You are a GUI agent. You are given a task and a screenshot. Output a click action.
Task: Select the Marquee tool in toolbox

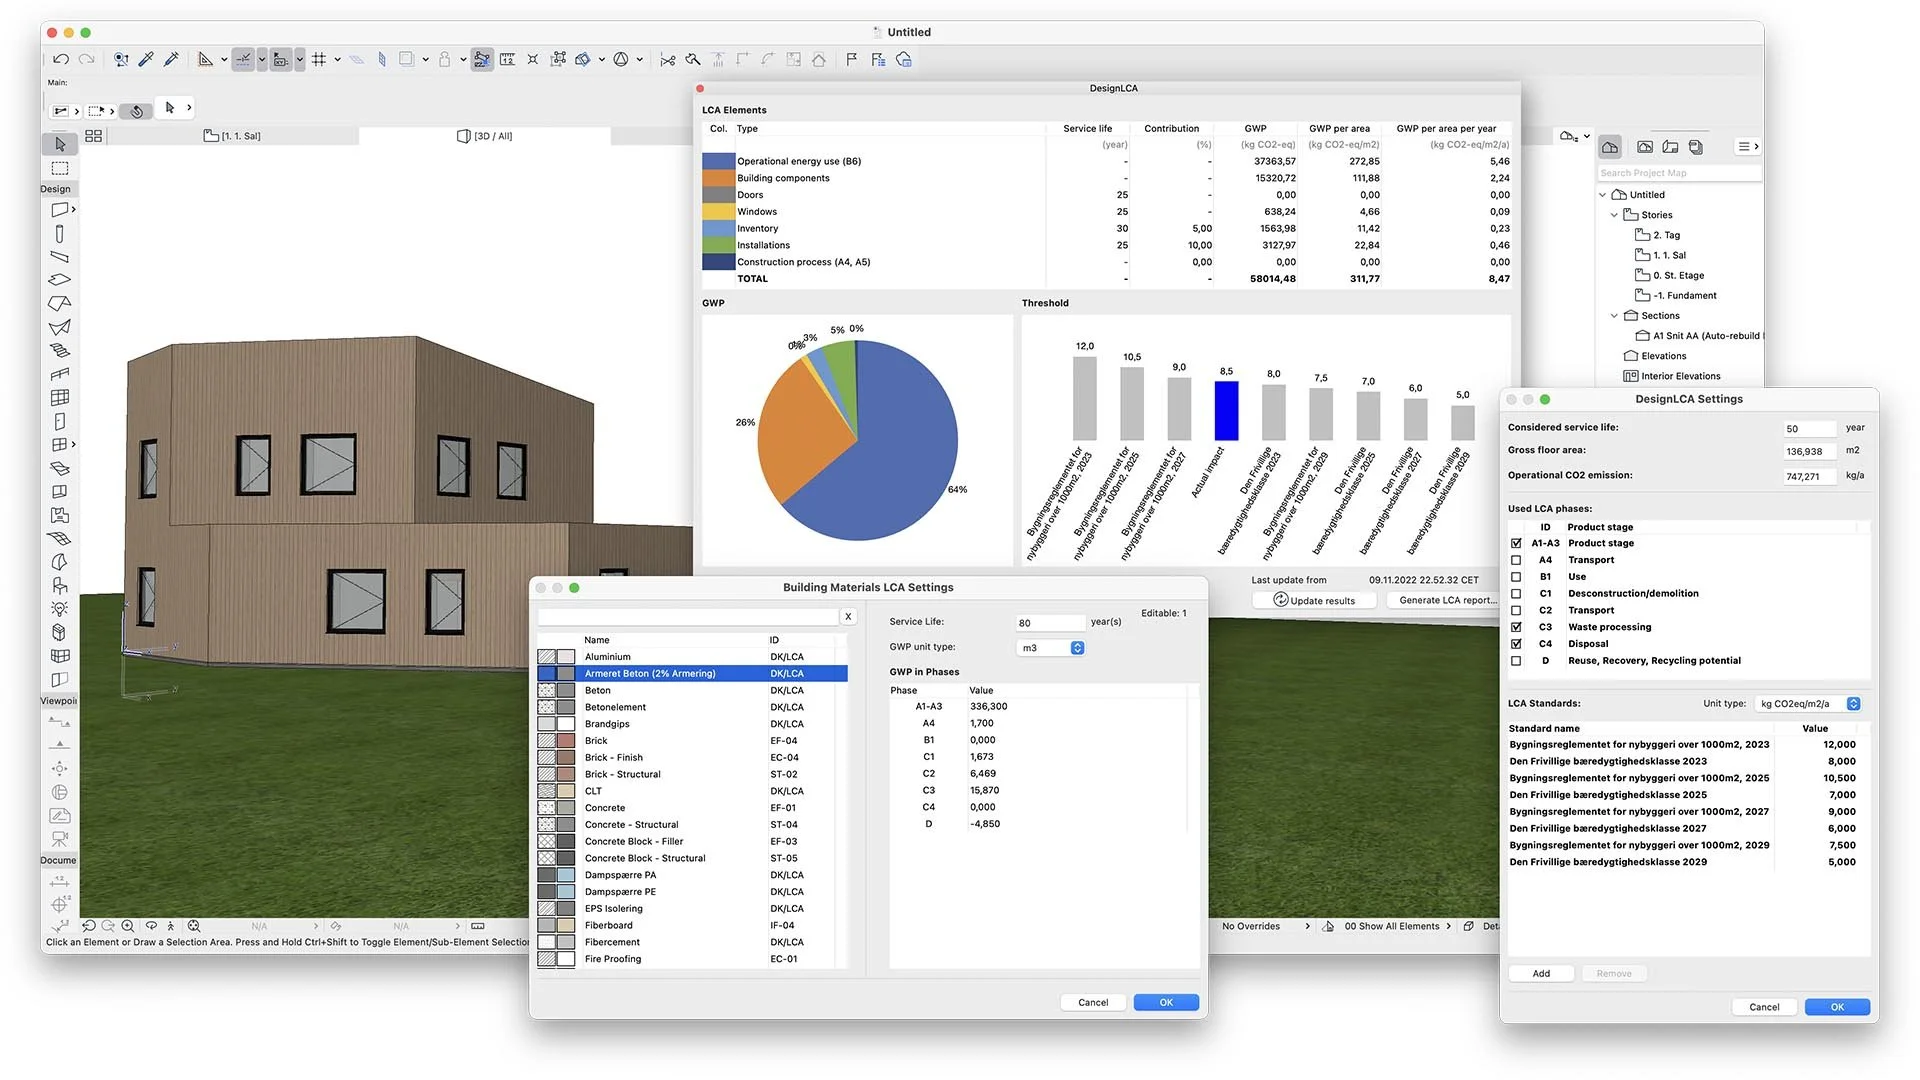(60, 168)
